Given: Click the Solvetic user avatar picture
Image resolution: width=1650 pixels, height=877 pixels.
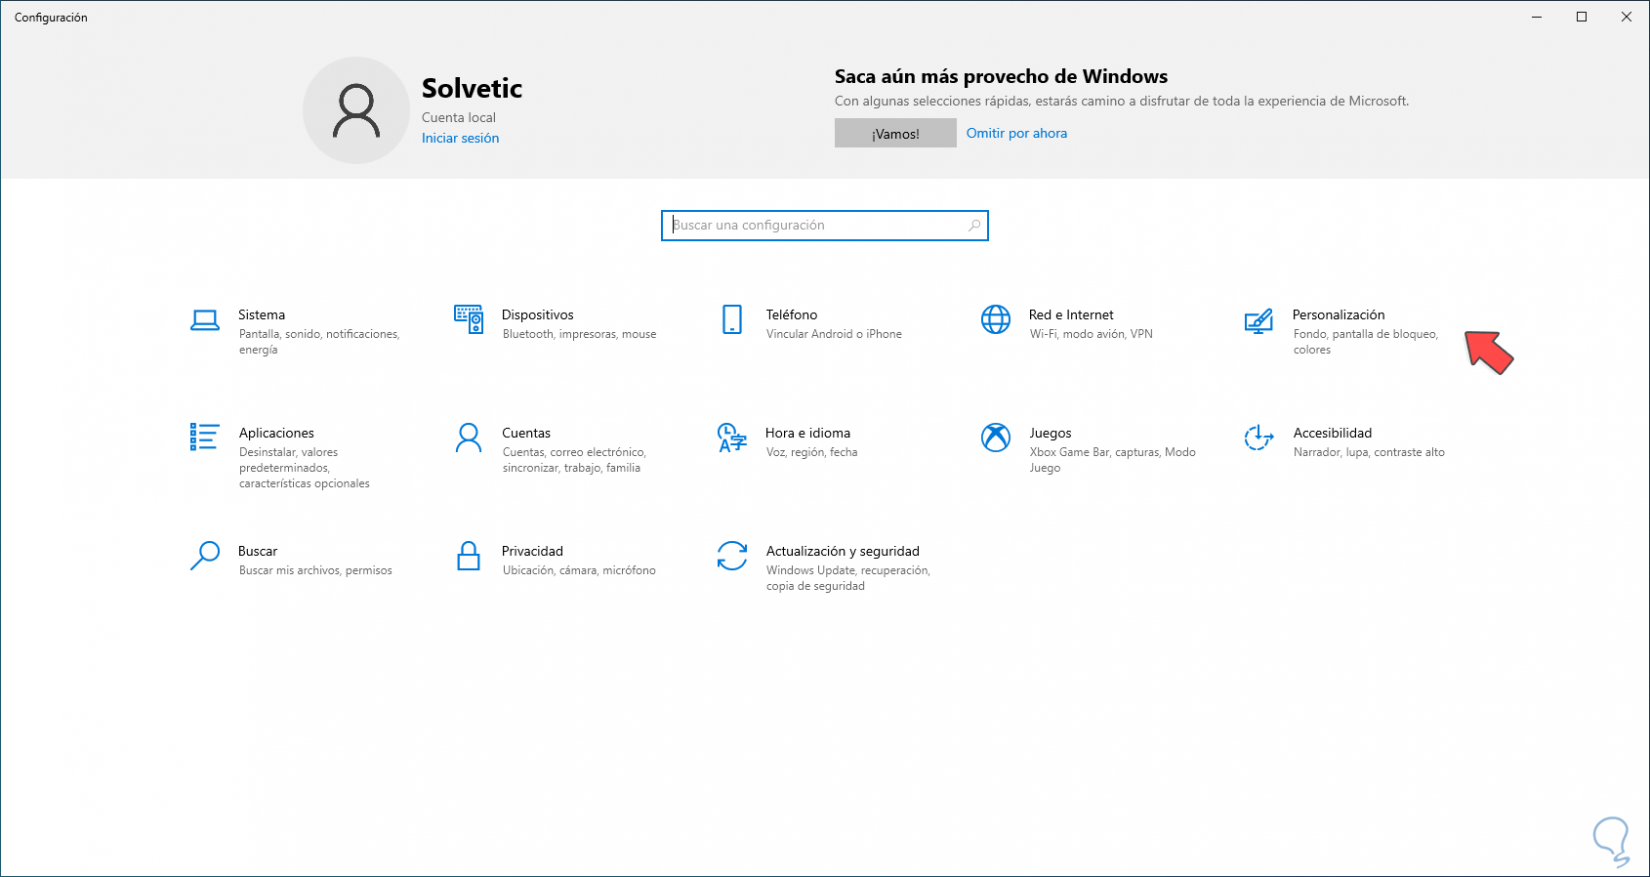Looking at the screenshot, I should click(x=356, y=110).
